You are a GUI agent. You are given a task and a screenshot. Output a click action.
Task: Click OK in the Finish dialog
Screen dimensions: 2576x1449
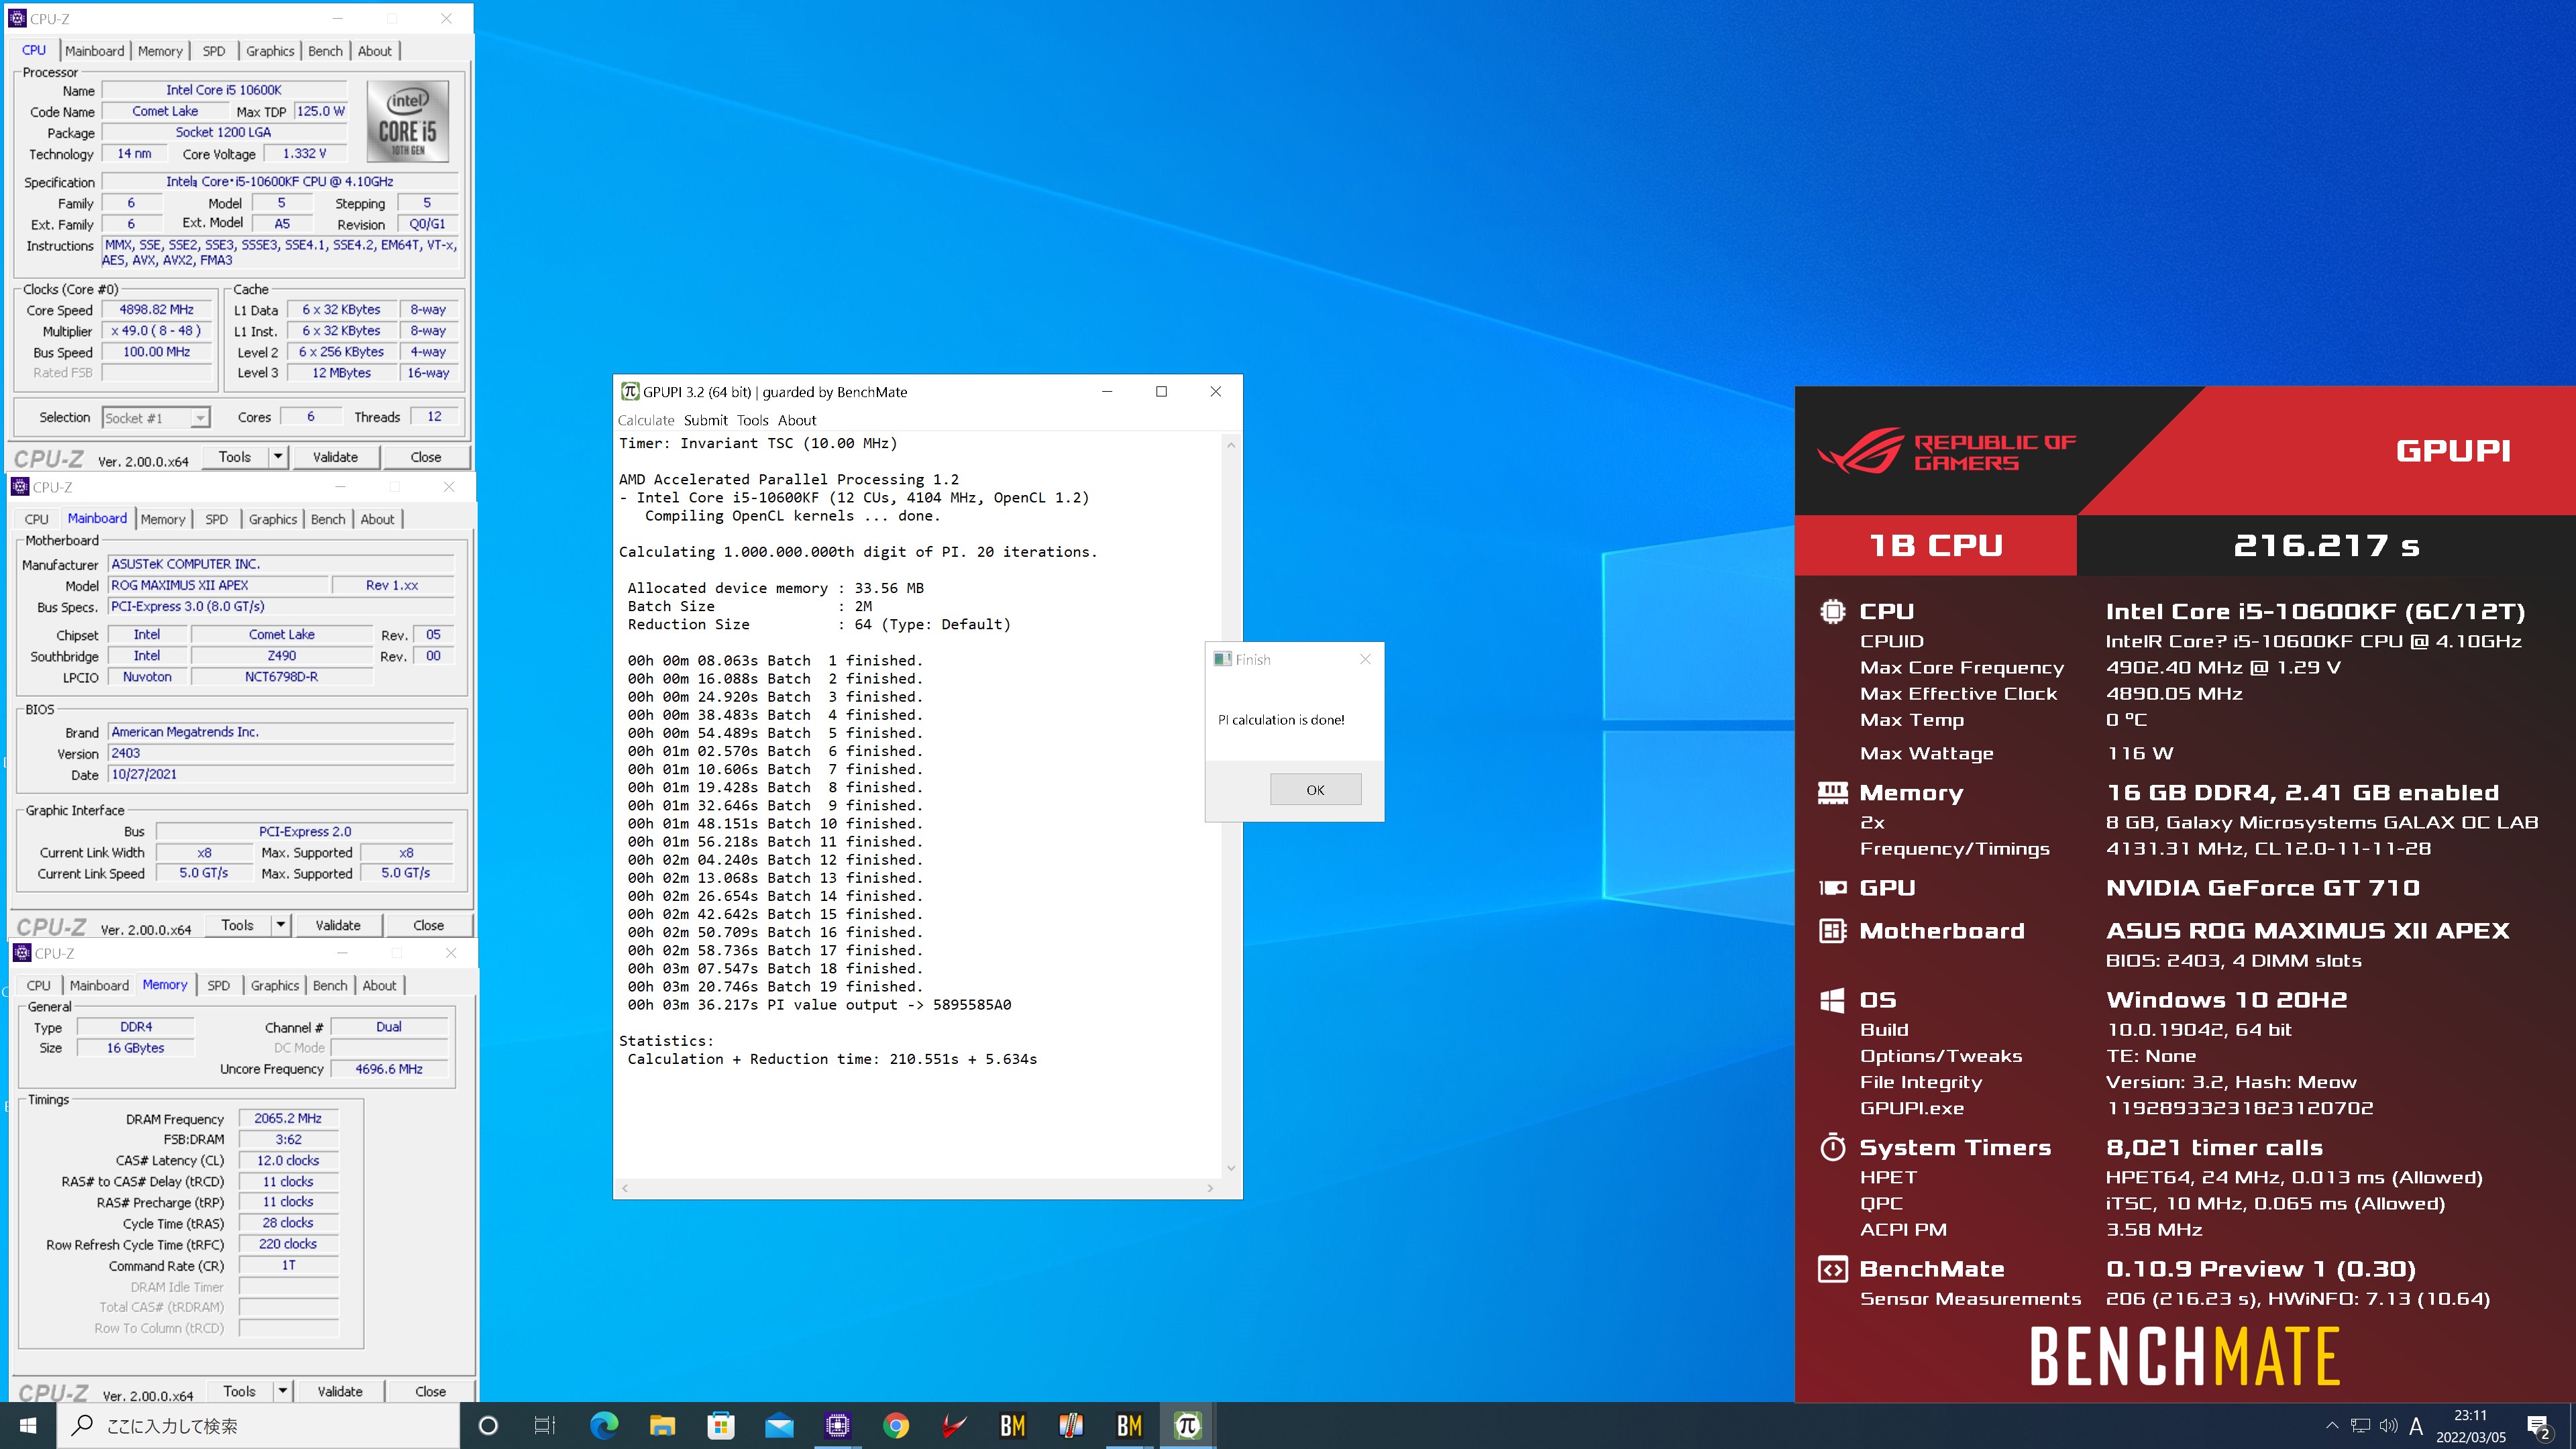[x=1315, y=789]
